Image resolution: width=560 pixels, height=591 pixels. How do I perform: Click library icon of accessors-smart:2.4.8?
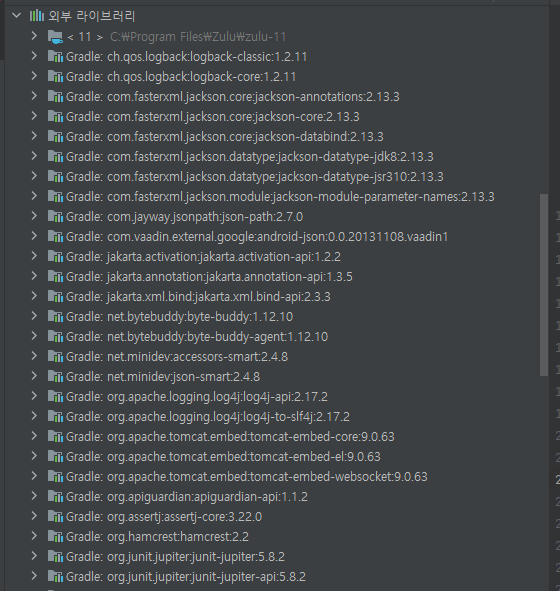(55, 356)
